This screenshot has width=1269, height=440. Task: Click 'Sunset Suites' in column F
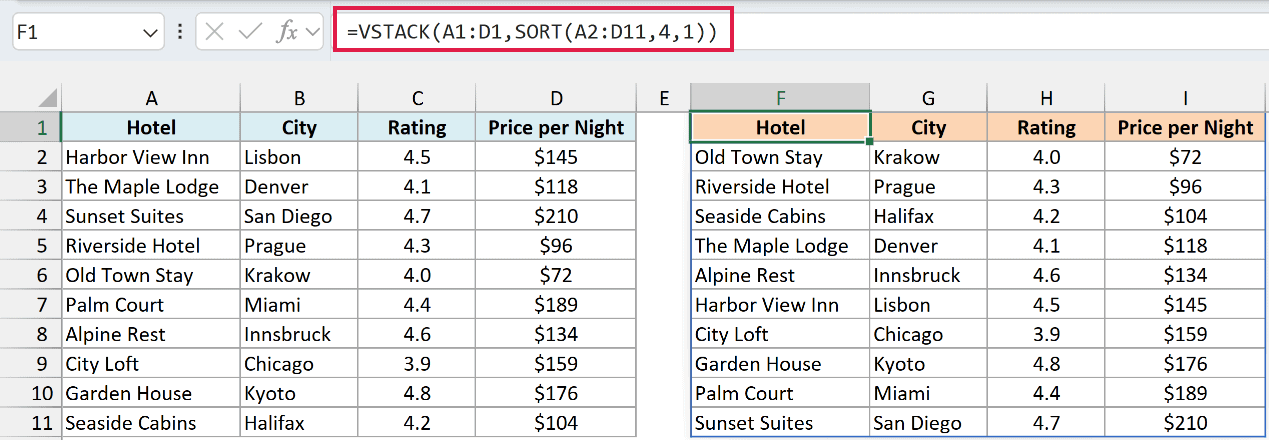point(754,423)
